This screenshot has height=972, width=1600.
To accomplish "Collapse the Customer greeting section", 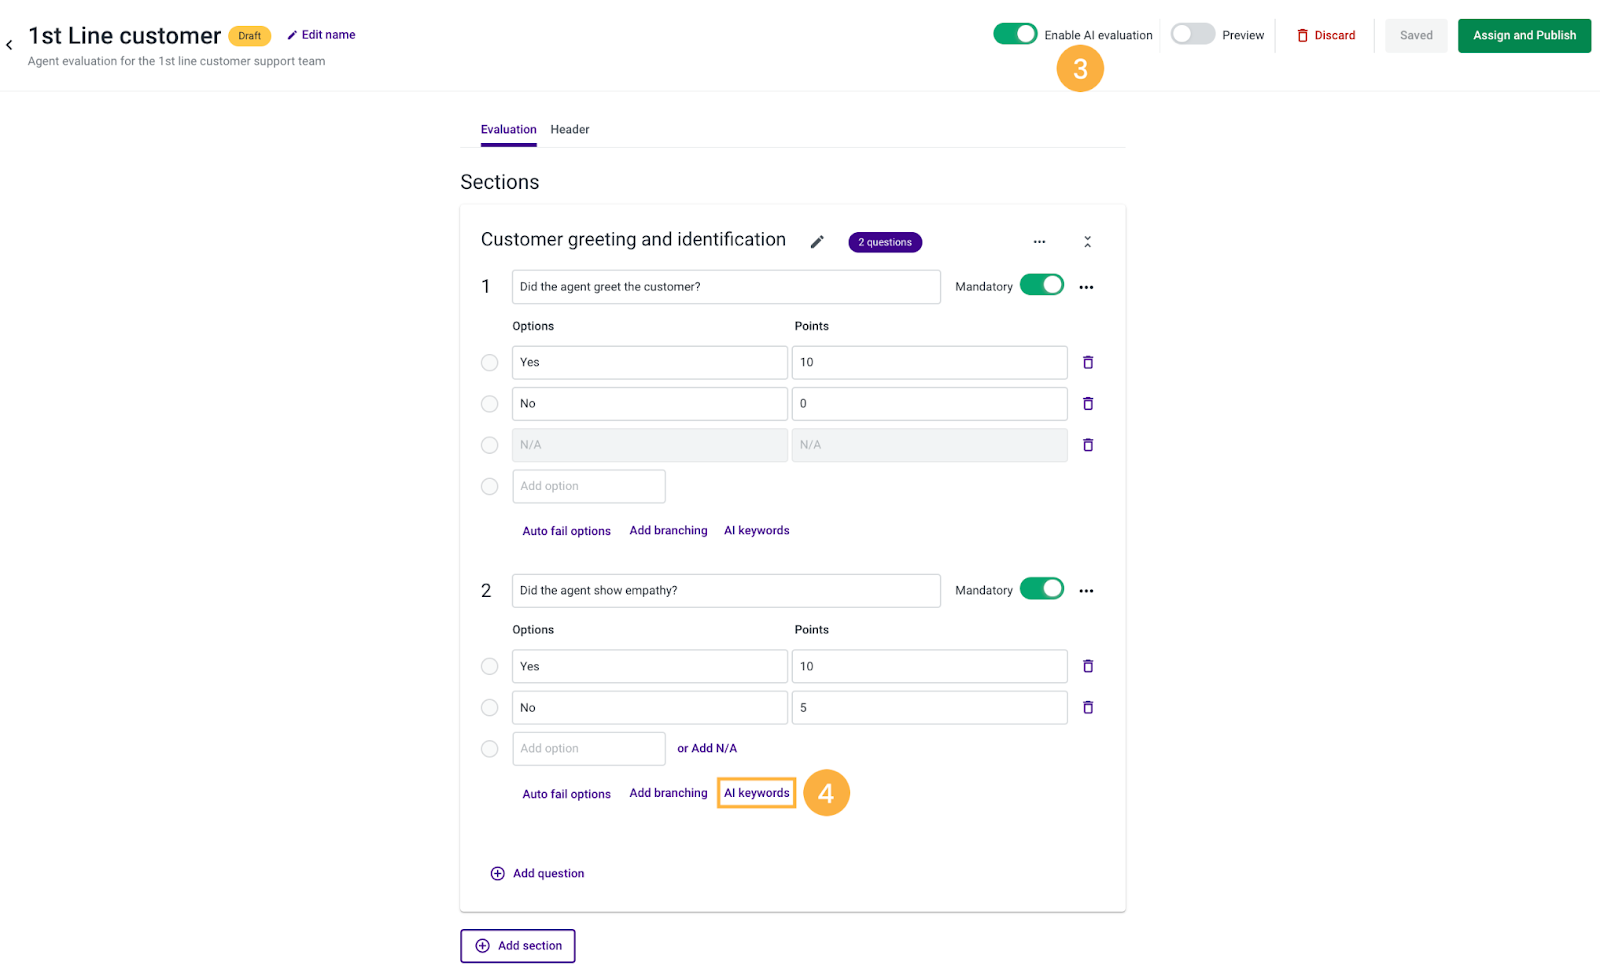I will pos(1087,242).
